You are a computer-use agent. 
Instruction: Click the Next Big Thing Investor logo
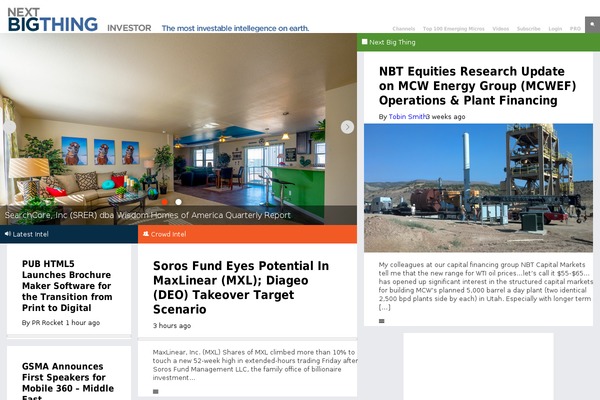point(80,20)
